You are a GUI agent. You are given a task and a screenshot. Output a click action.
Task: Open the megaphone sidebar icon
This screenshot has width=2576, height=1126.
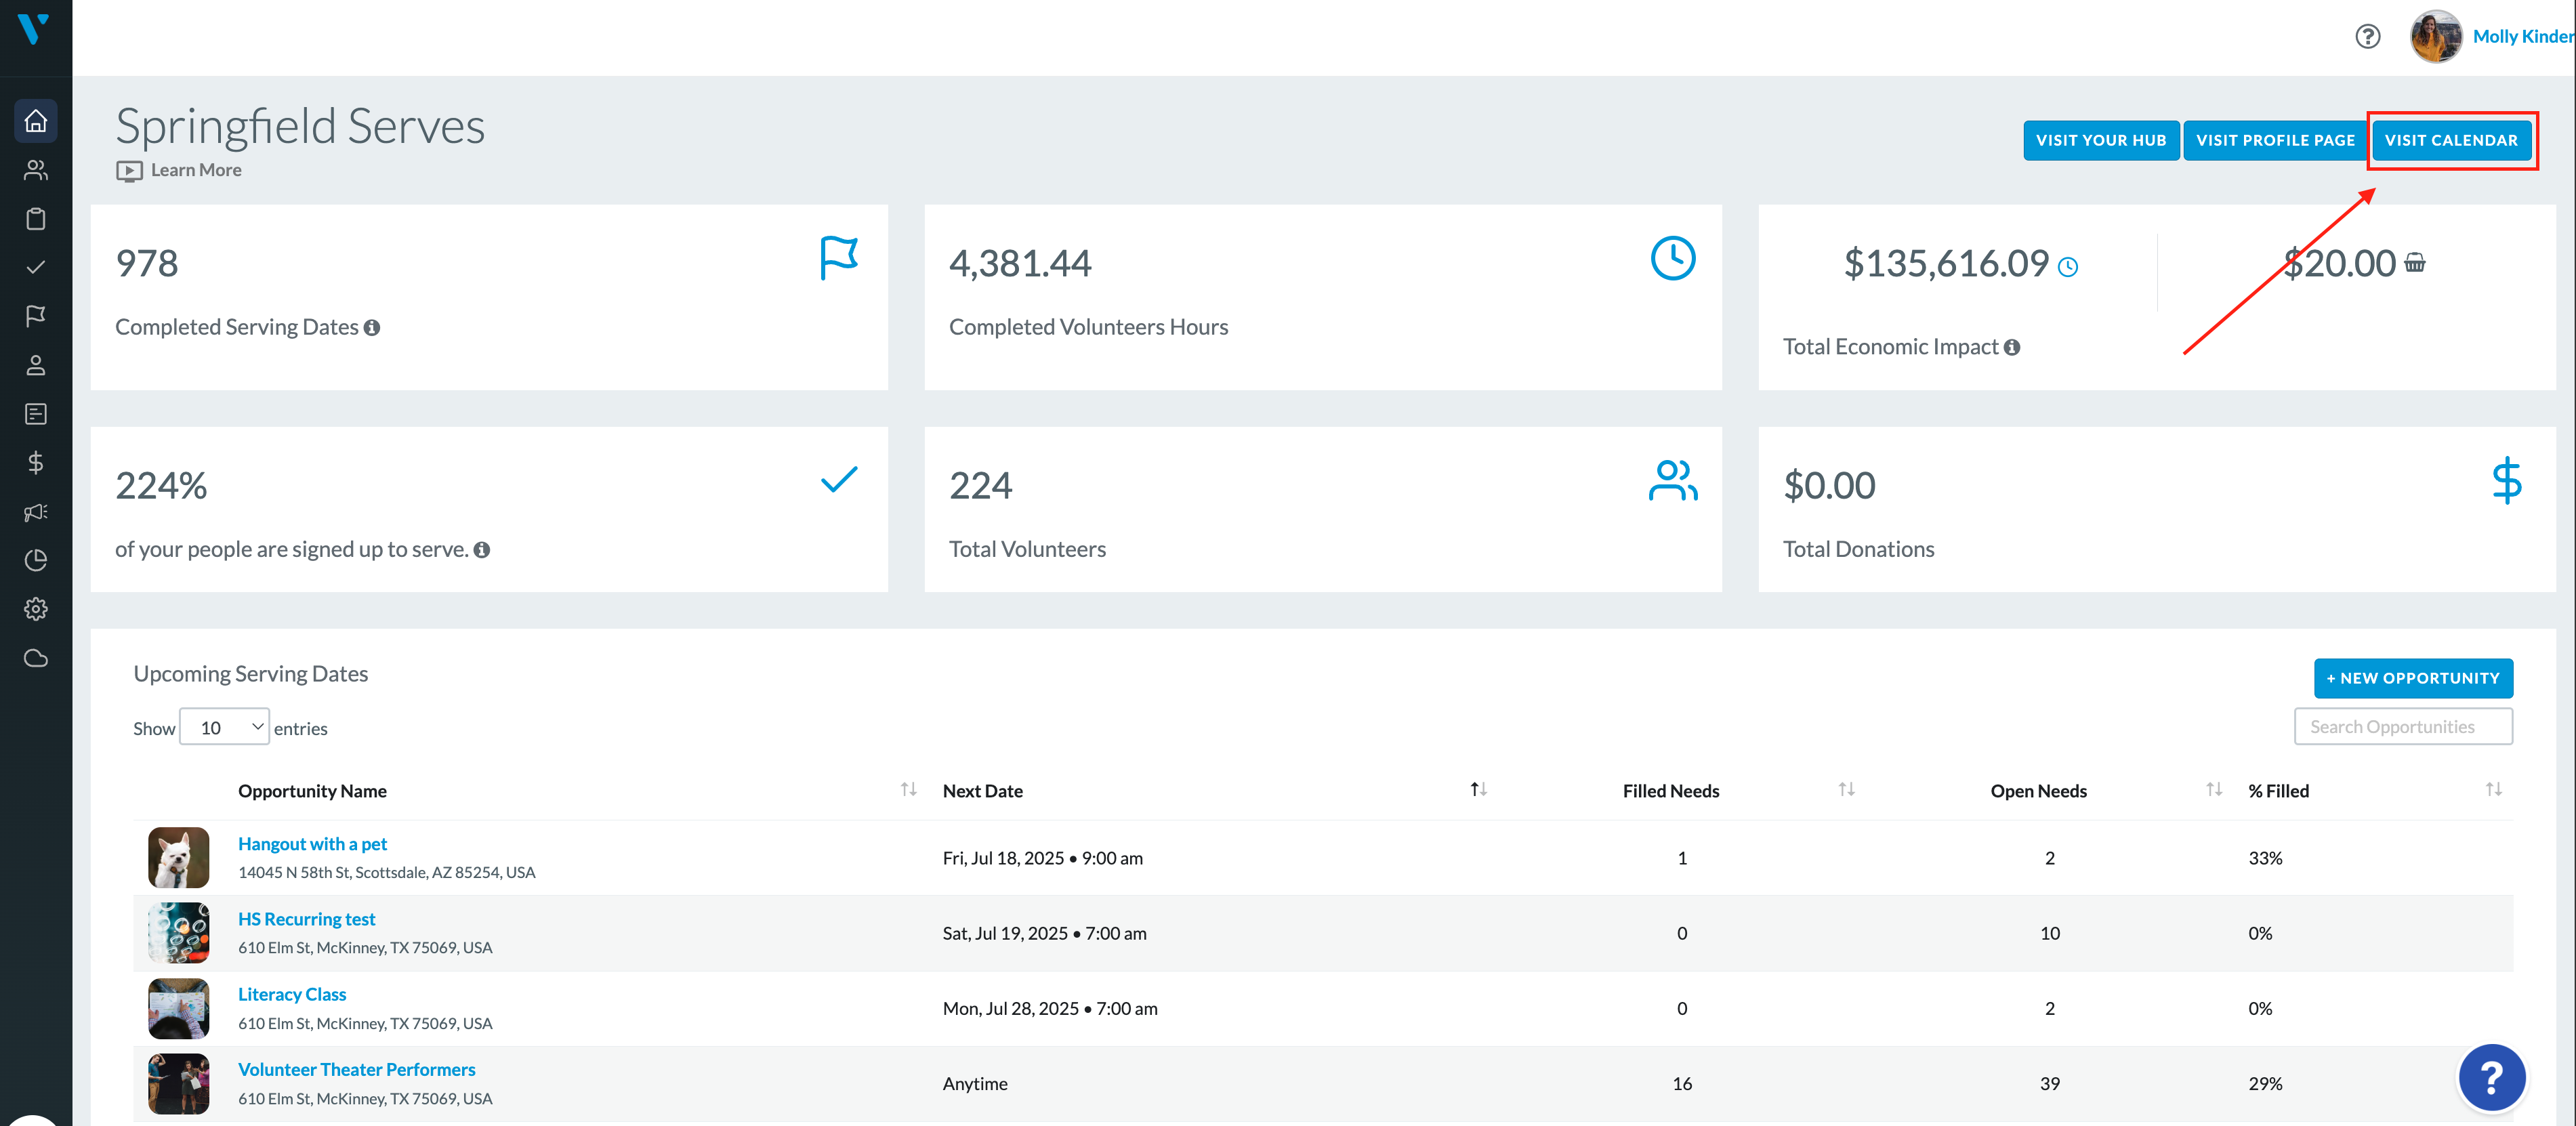coord(36,512)
